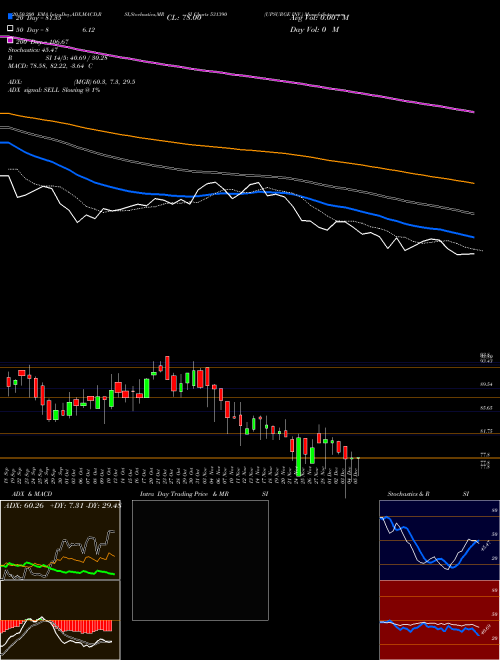Click the 89.54 price axis label
The height and width of the screenshot is (660, 500).
pyautogui.click(x=486, y=384)
